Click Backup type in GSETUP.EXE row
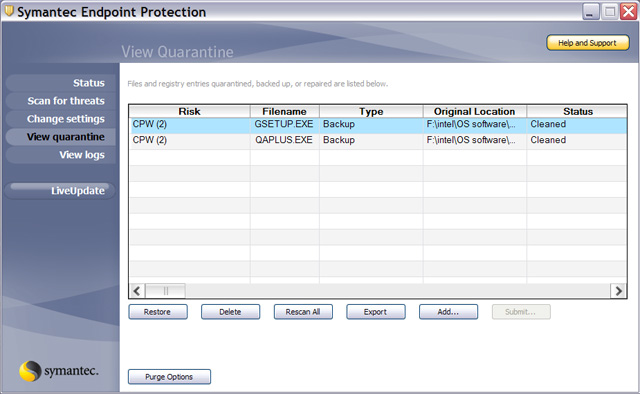The width and height of the screenshot is (640, 394). (x=371, y=124)
